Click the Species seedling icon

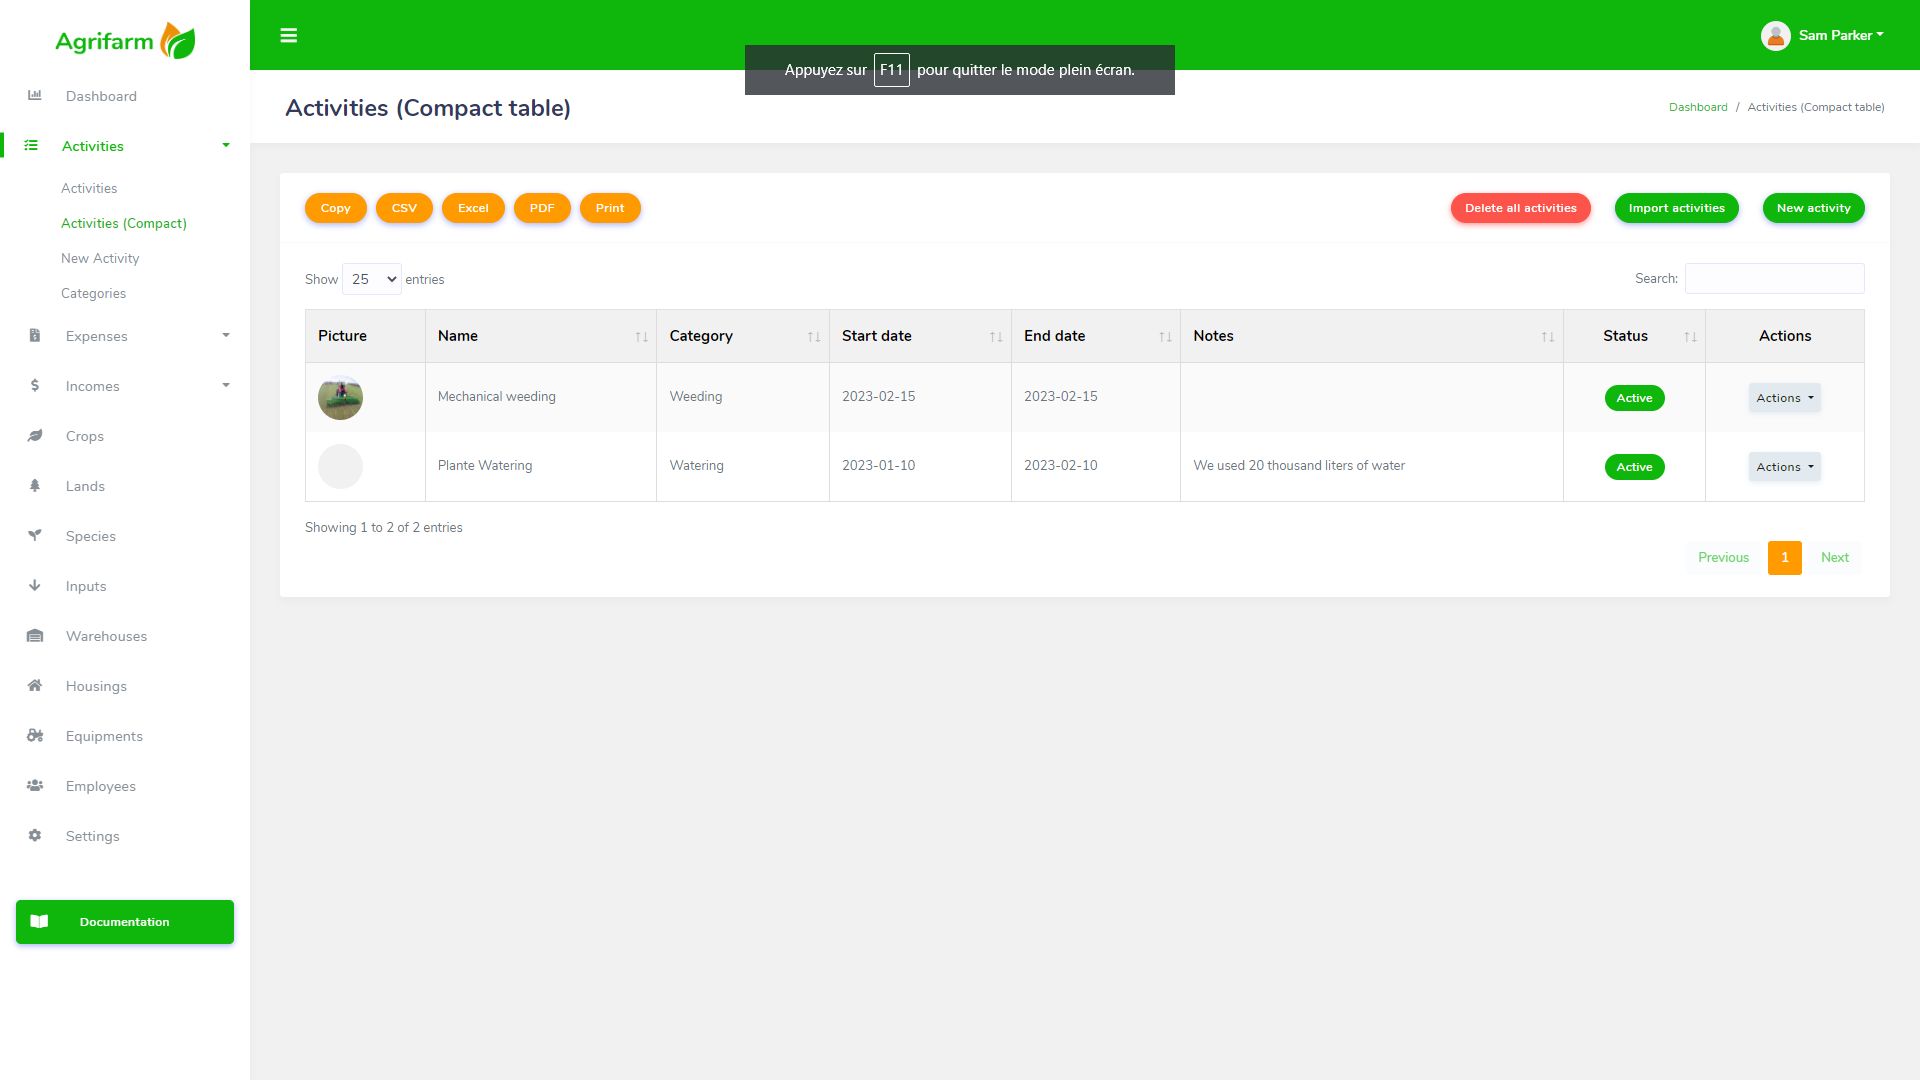tap(35, 536)
